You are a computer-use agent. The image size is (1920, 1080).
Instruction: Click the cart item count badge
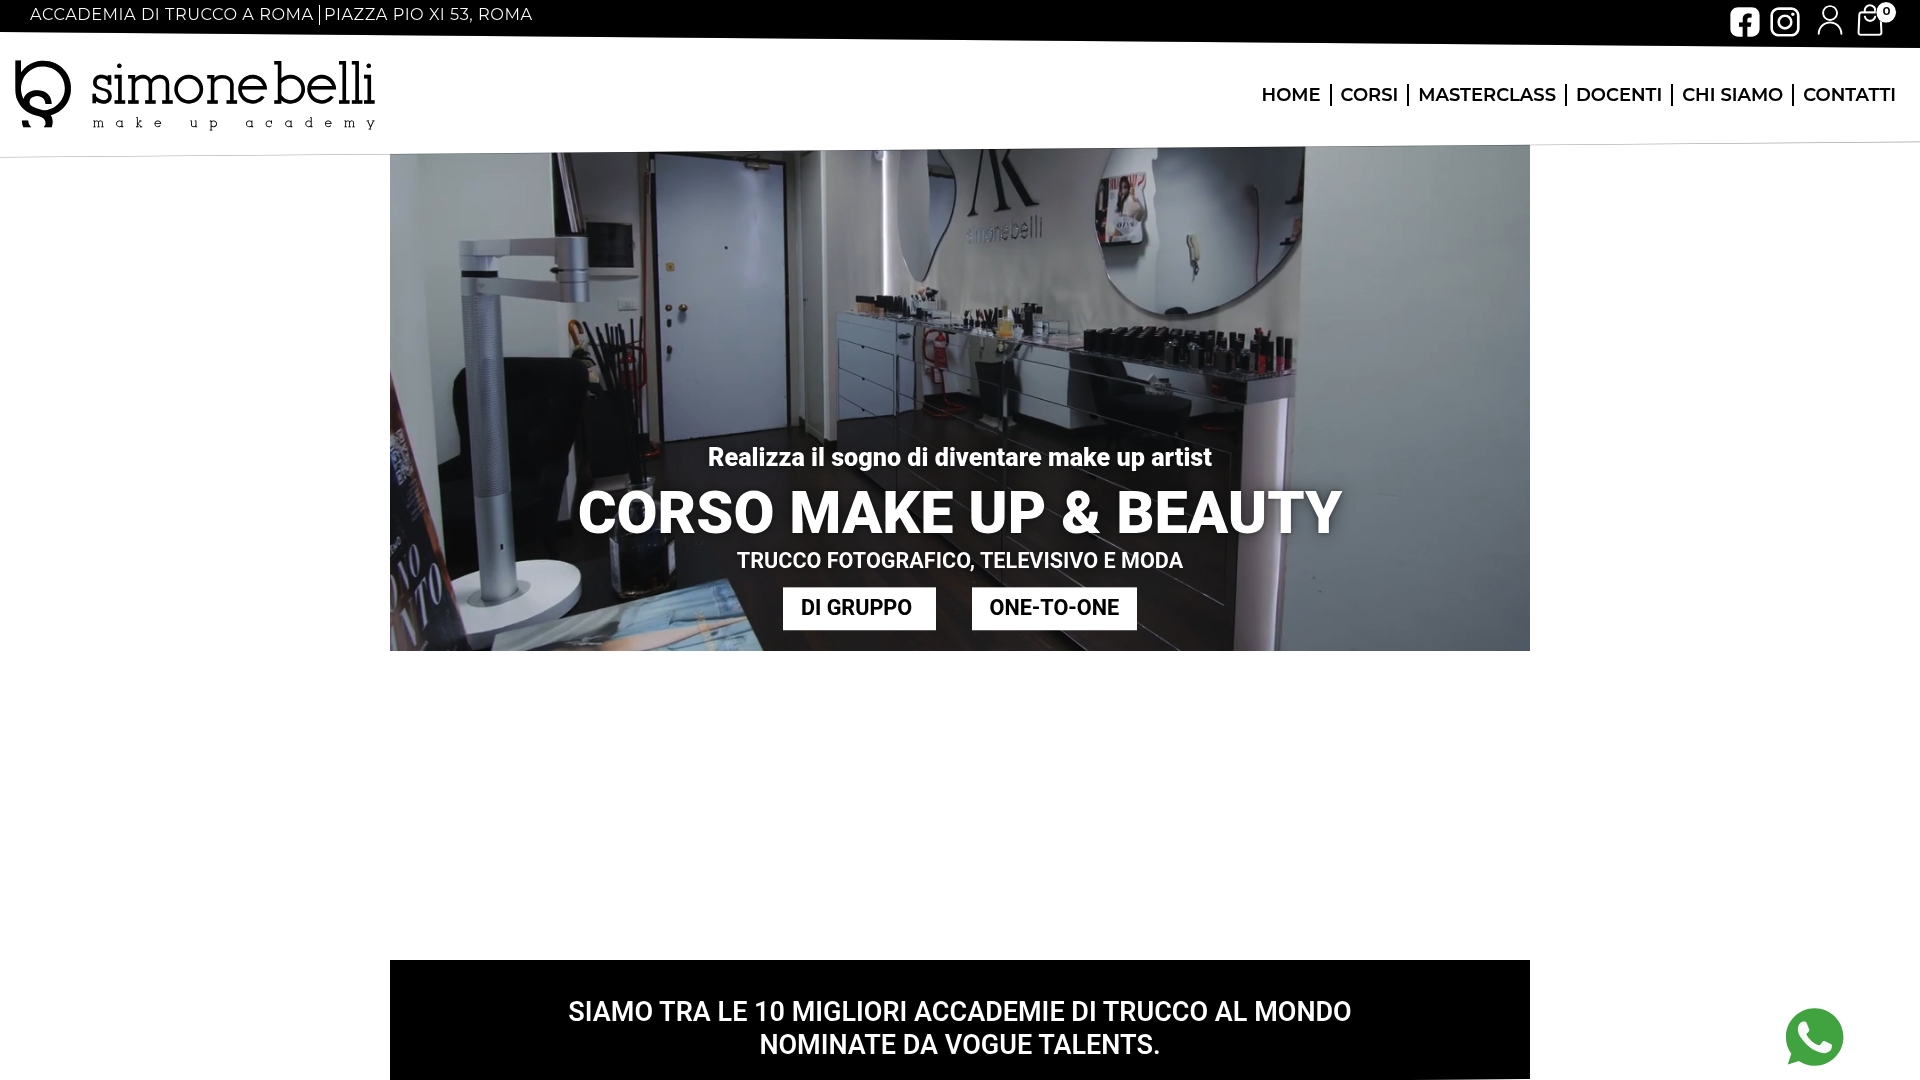(1886, 12)
